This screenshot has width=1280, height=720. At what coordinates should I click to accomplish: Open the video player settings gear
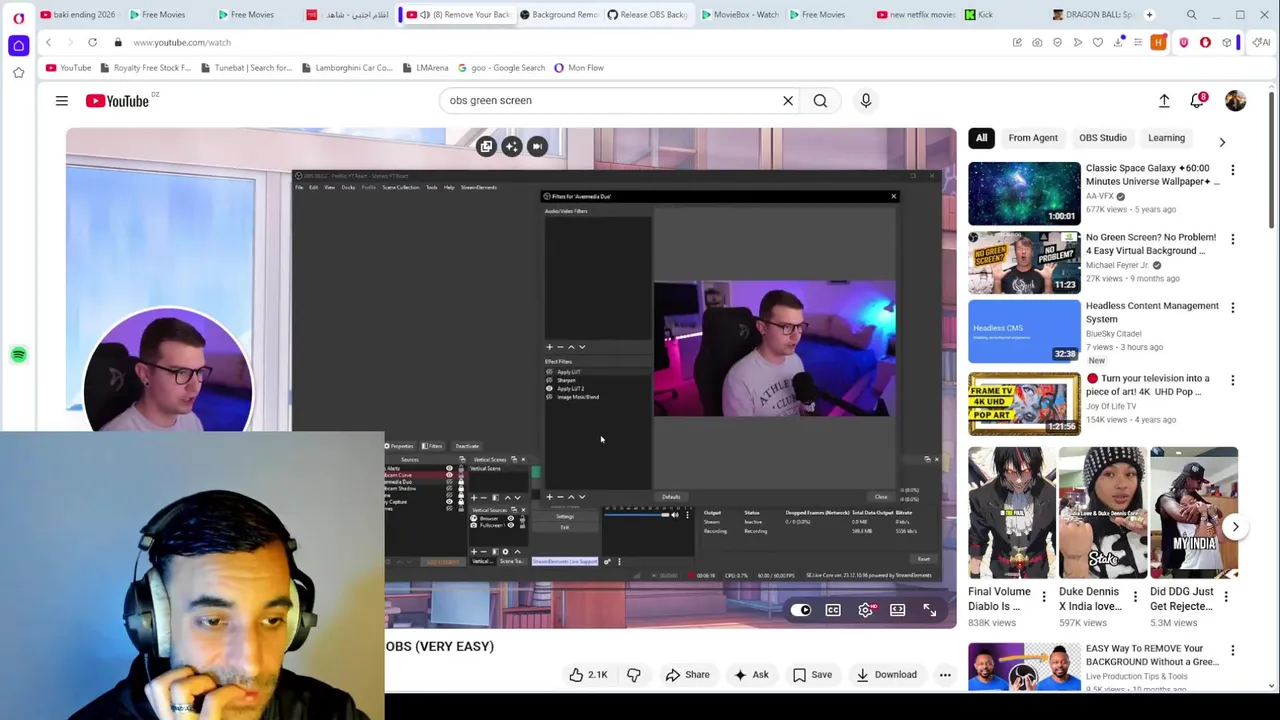[x=866, y=610]
